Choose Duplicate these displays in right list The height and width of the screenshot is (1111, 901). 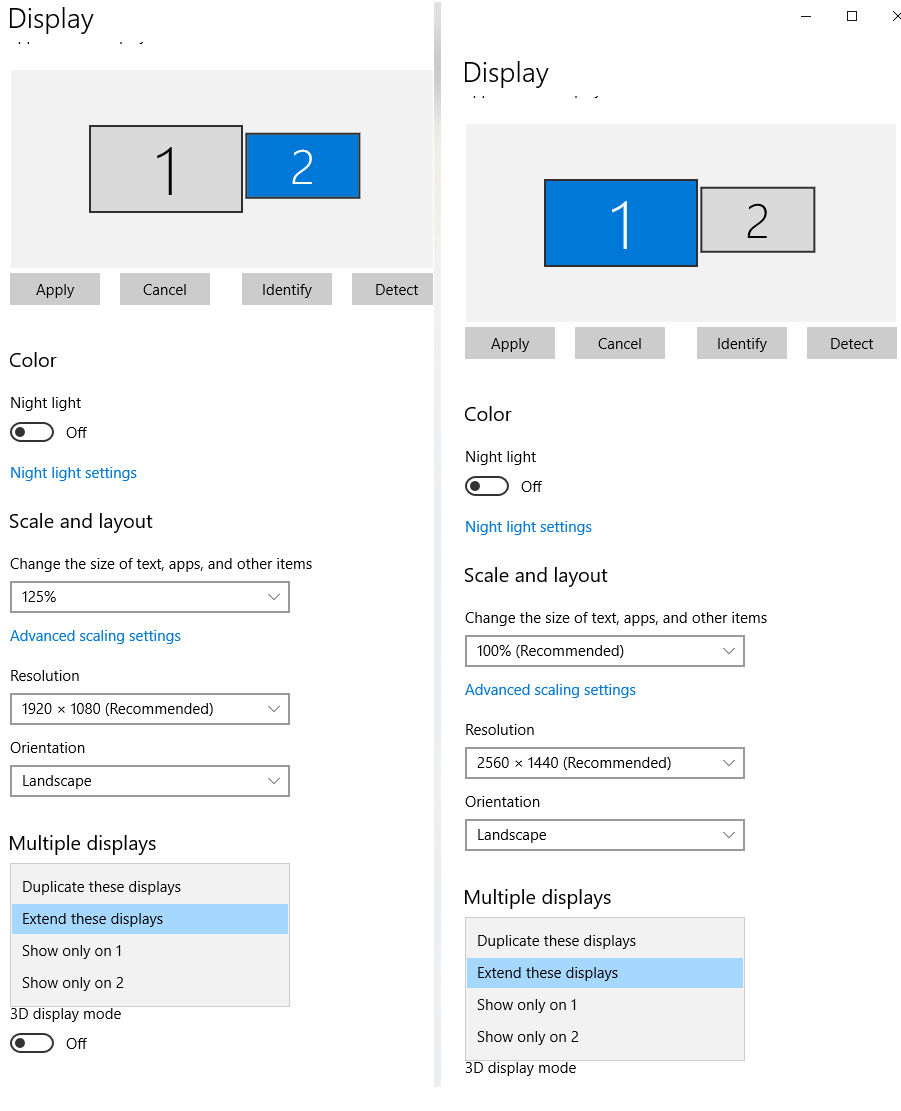coord(604,941)
